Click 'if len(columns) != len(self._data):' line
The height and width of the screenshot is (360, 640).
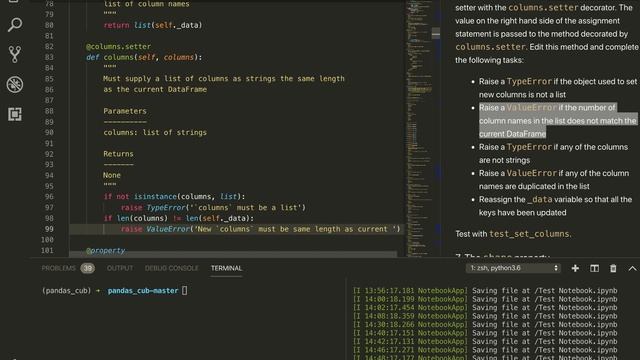[x=178, y=218]
